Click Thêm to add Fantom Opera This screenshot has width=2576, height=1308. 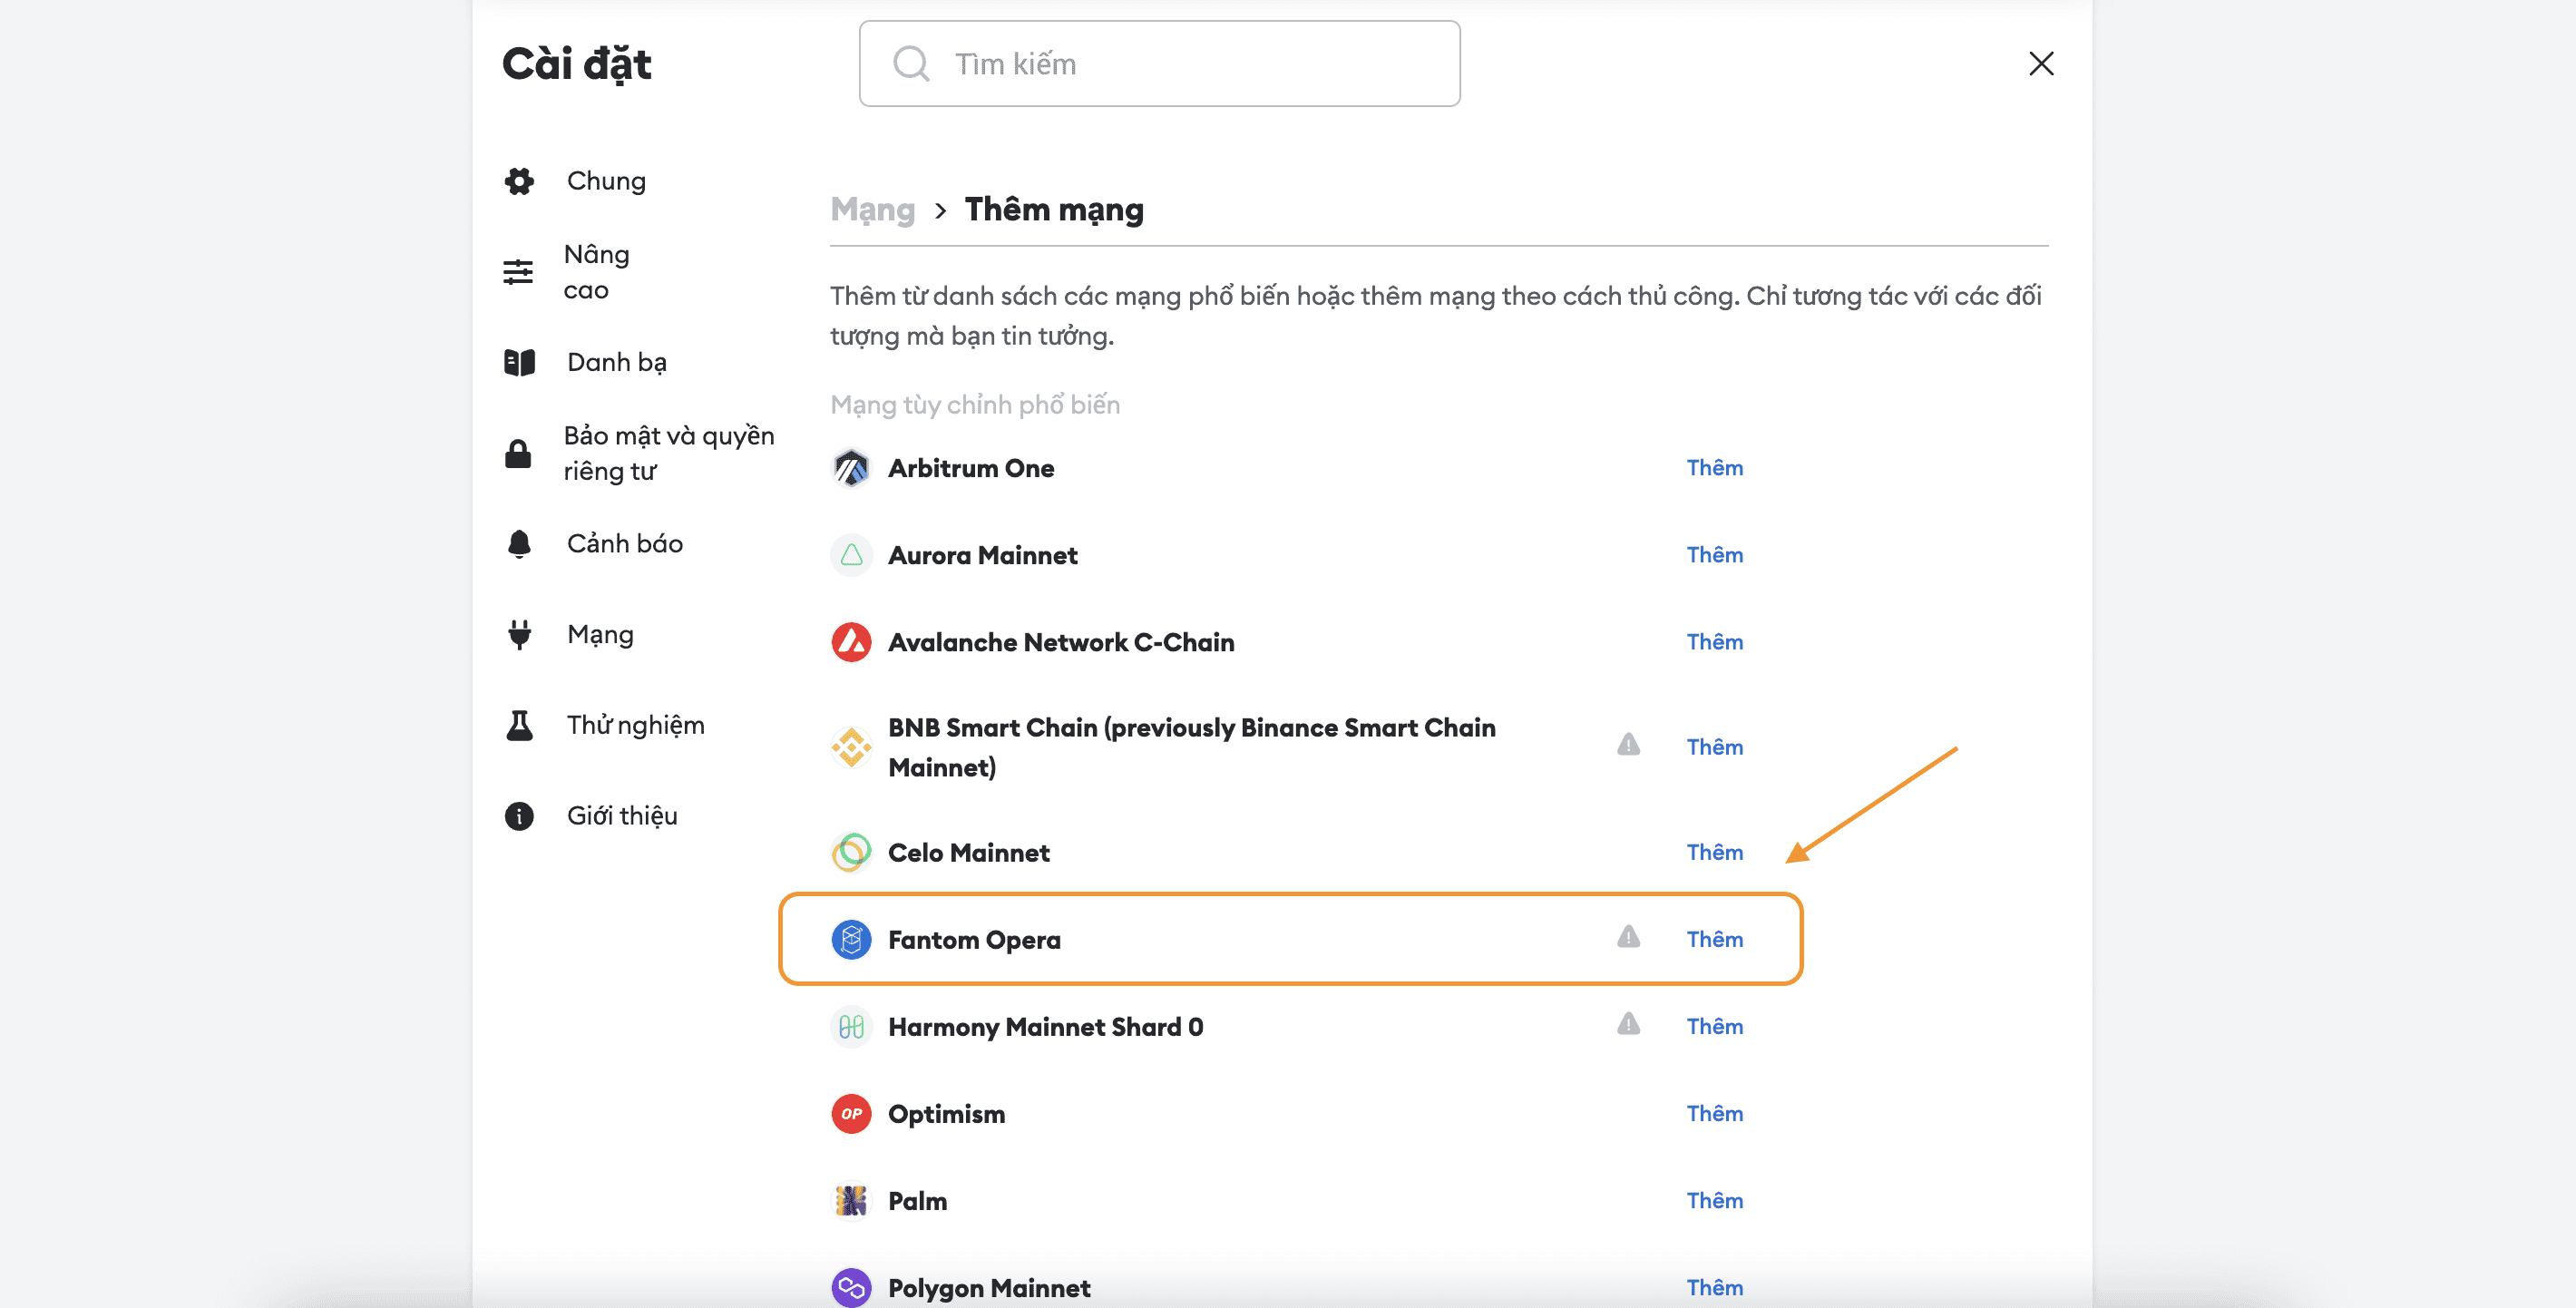click(x=1714, y=939)
